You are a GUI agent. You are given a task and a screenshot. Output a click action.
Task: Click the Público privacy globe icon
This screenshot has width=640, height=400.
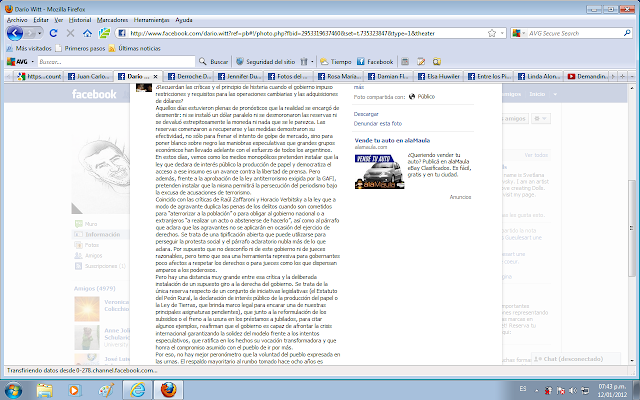click(x=412, y=97)
